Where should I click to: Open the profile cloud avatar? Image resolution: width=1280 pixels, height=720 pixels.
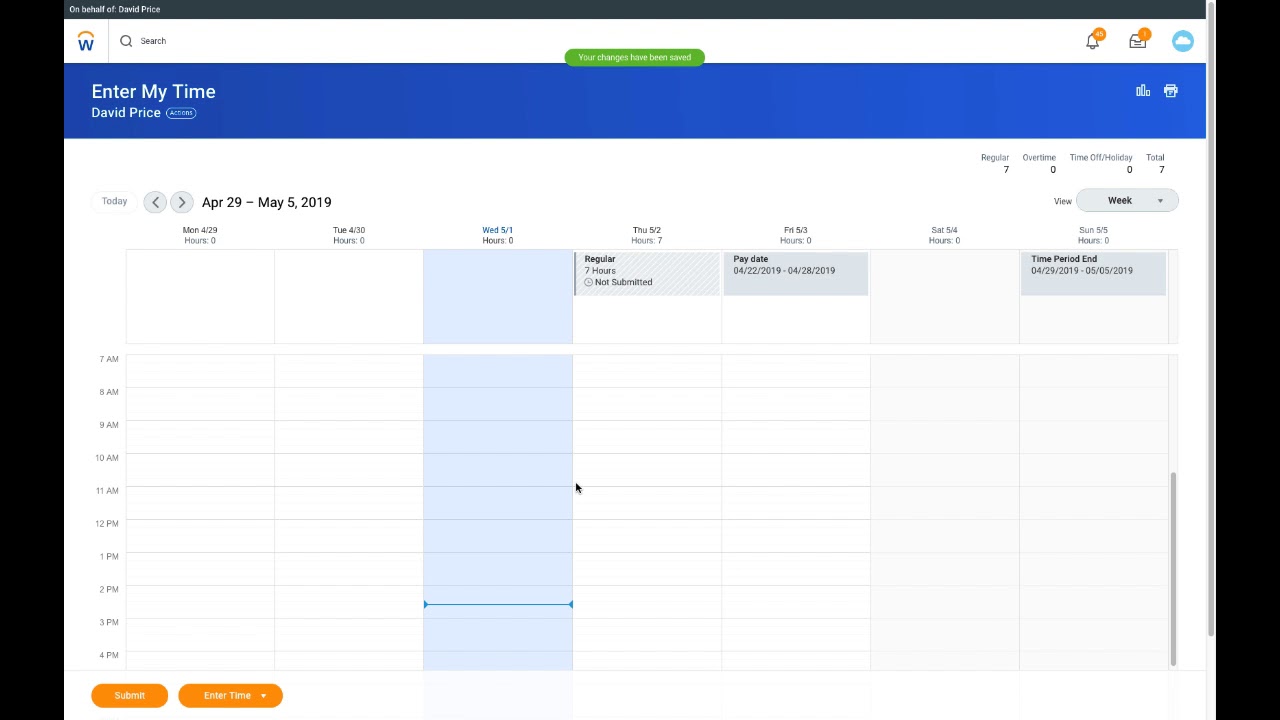coord(1183,41)
